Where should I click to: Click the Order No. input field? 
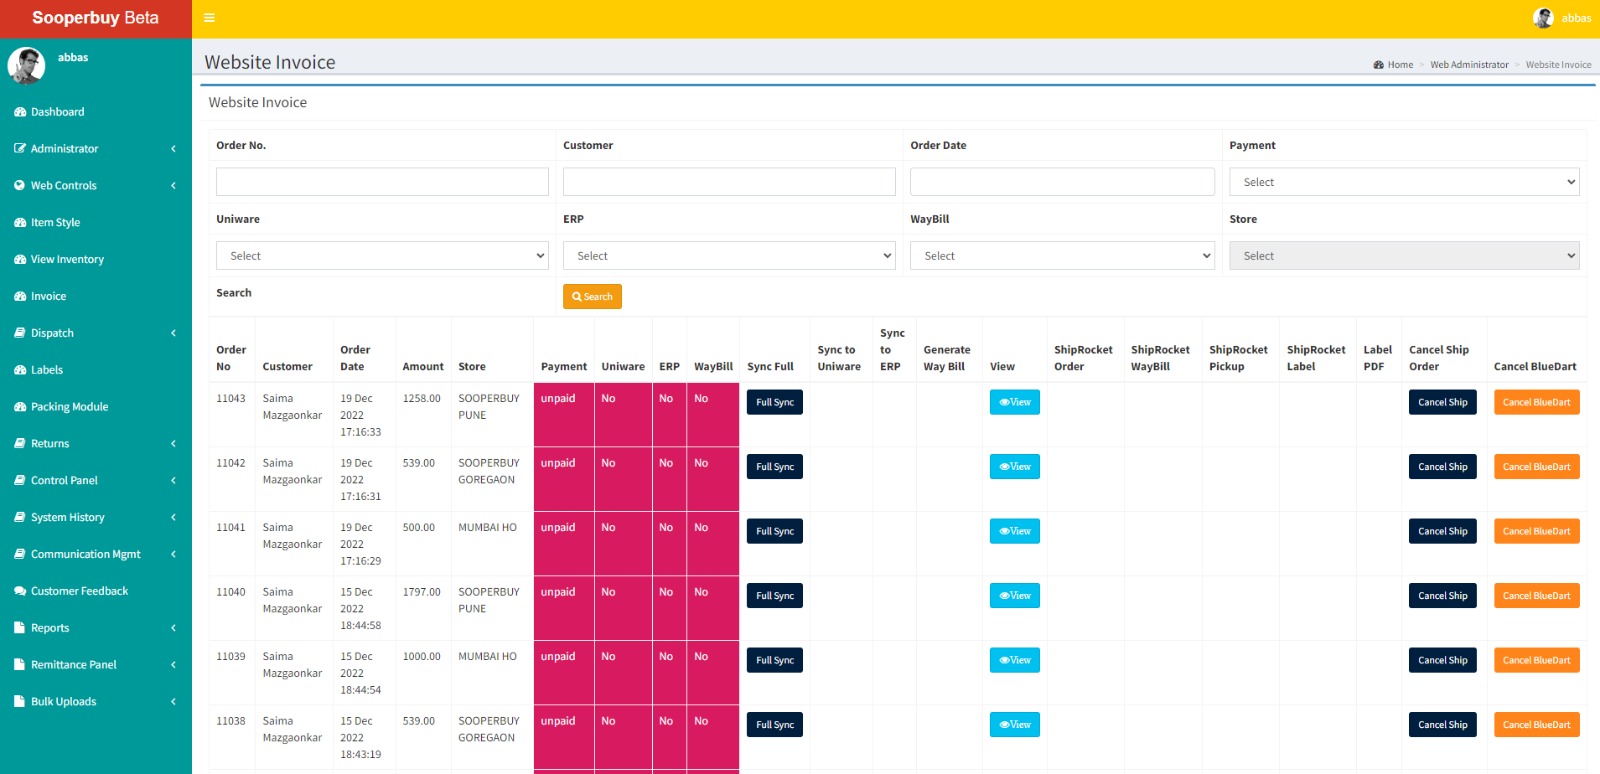(x=382, y=182)
